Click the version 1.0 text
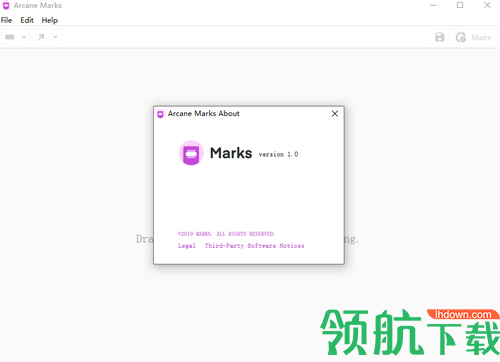 click(278, 154)
